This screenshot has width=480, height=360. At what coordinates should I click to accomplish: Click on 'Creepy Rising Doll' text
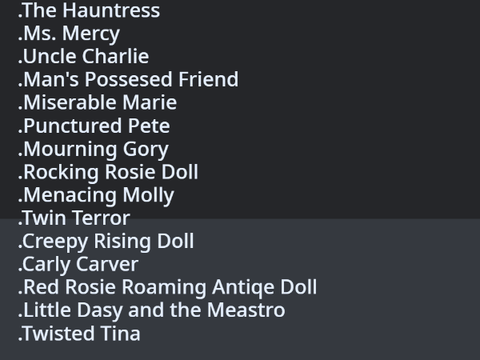coord(106,242)
